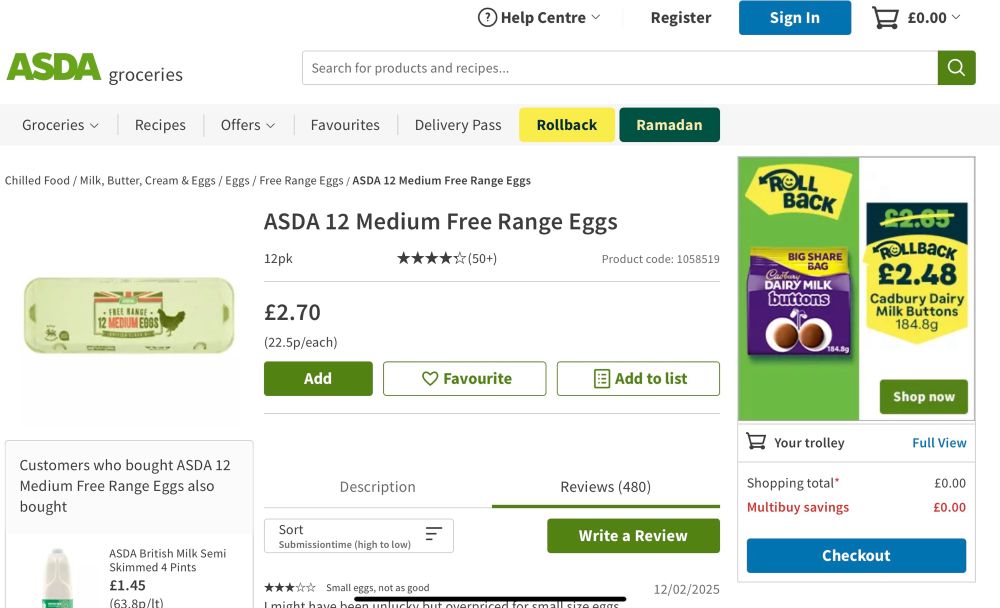Image resolution: width=1000 pixels, height=608 pixels.
Task: Expand the Groceries dropdown
Action: click(x=59, y=124)
